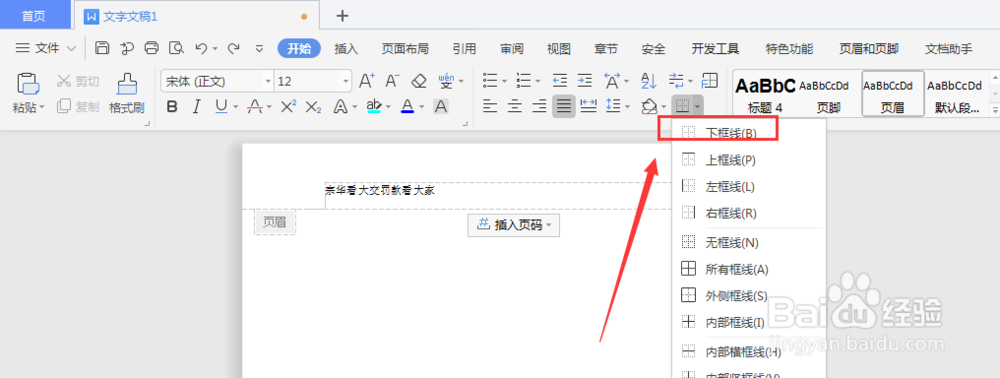This screenshot has width=1000, height=378.
Task: Click the Cut (剪切) button
Action: coord(78,81)
